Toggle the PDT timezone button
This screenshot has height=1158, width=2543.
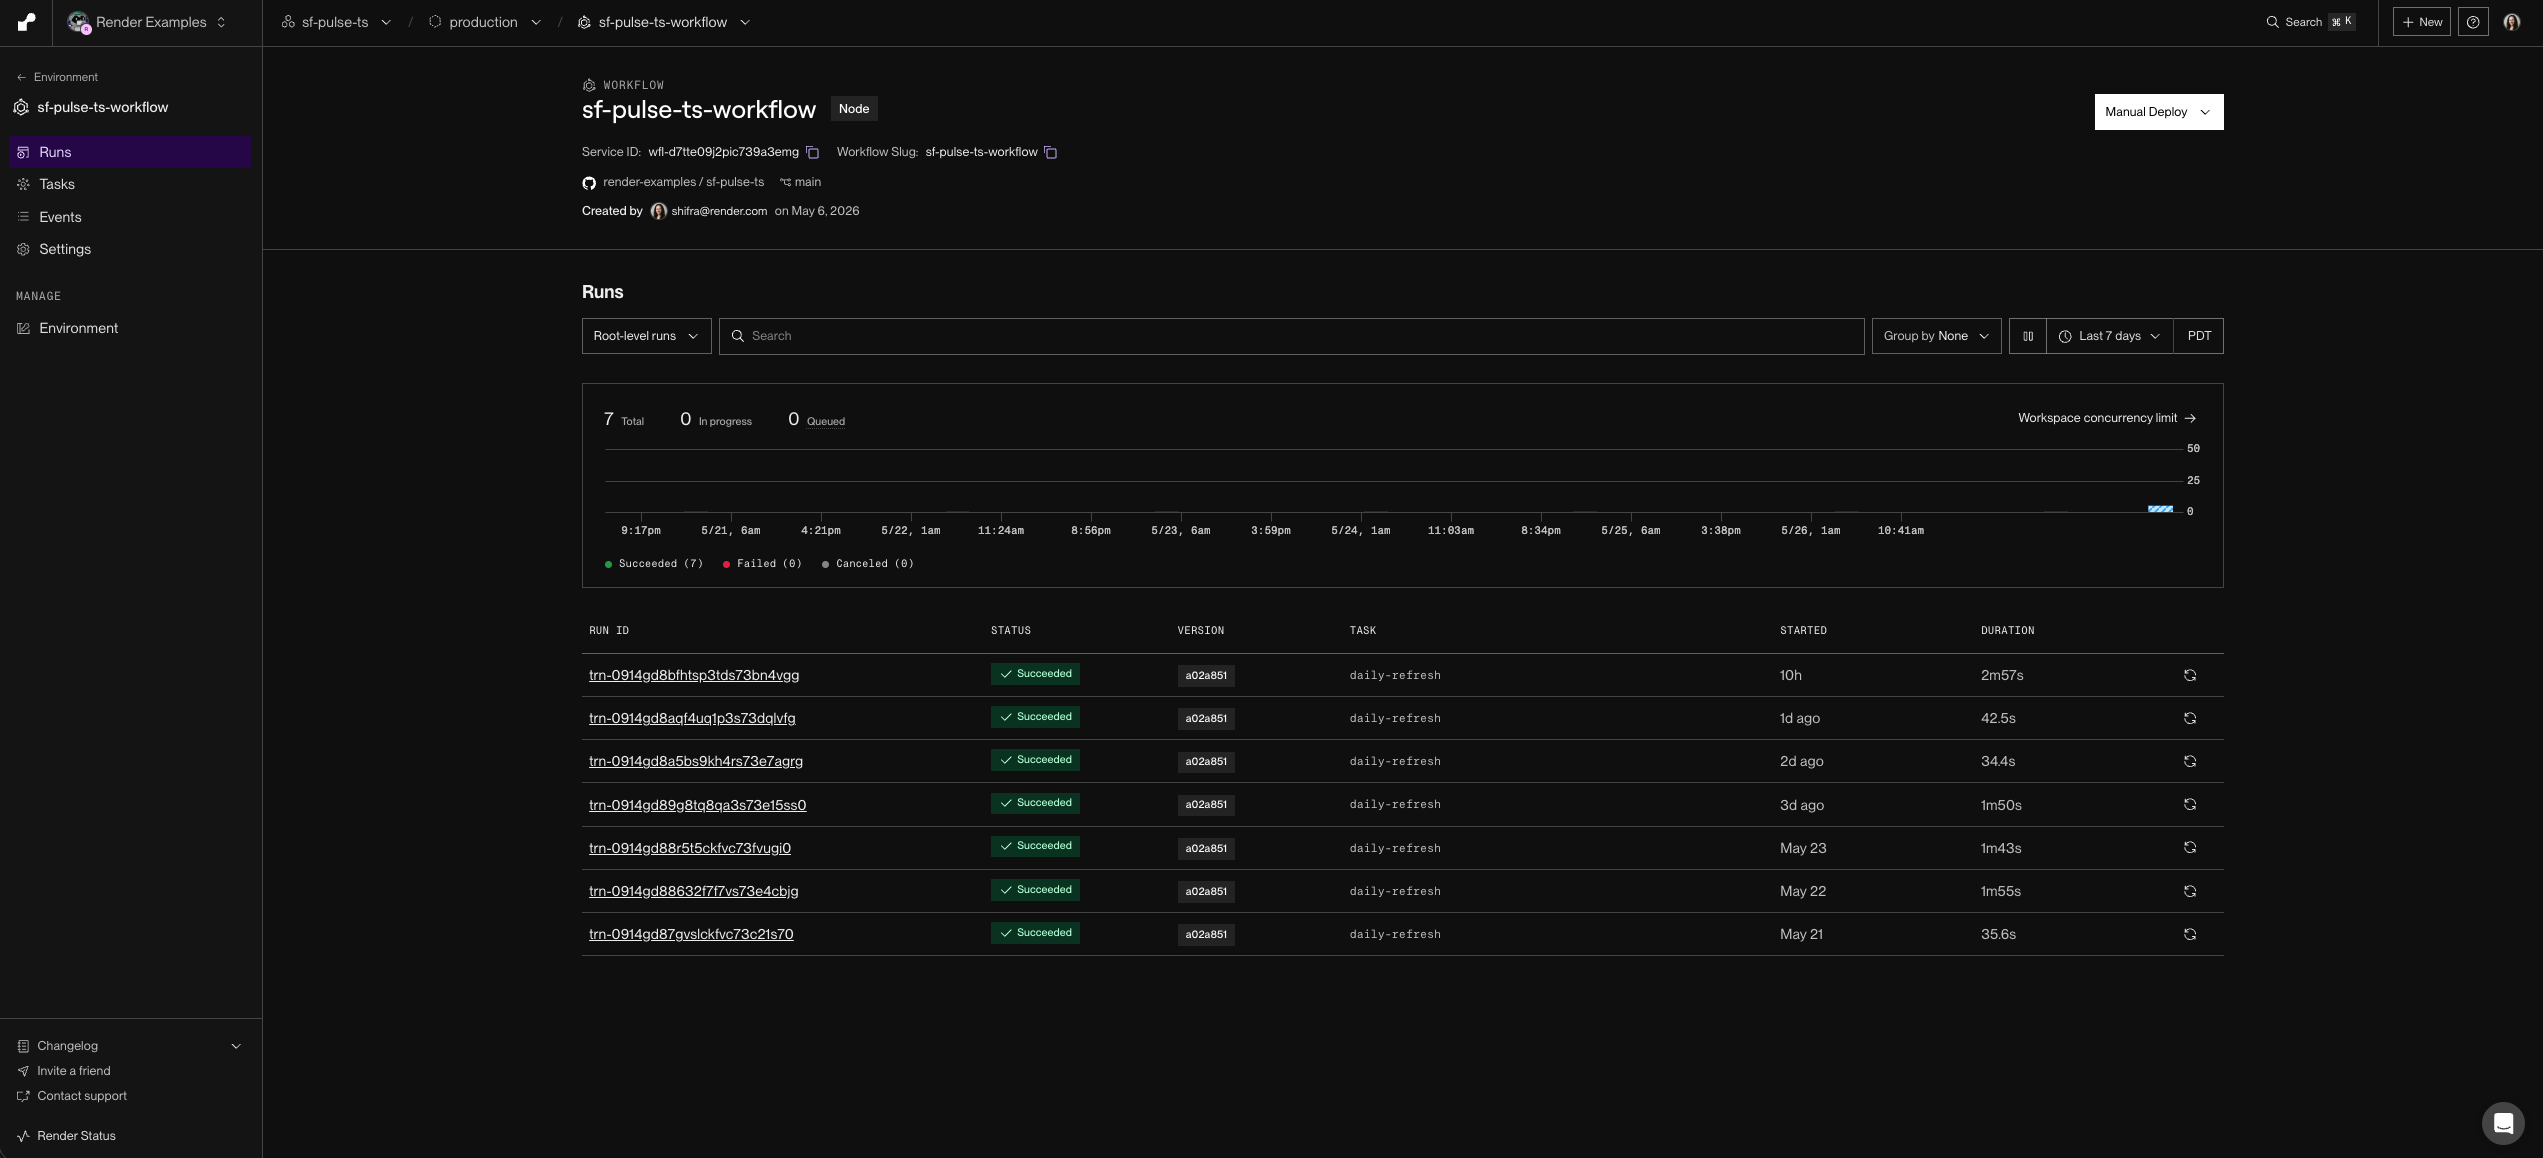[x=2199, y=336]
